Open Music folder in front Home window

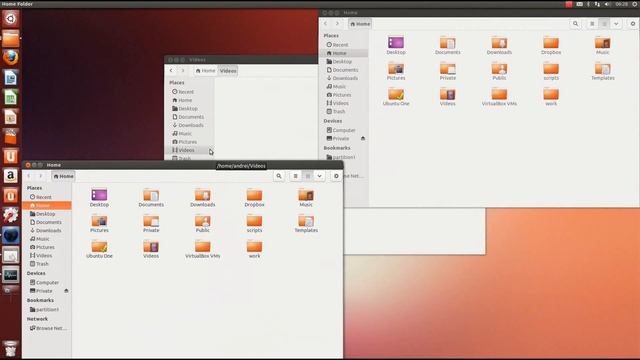click(x=306, y=198)
